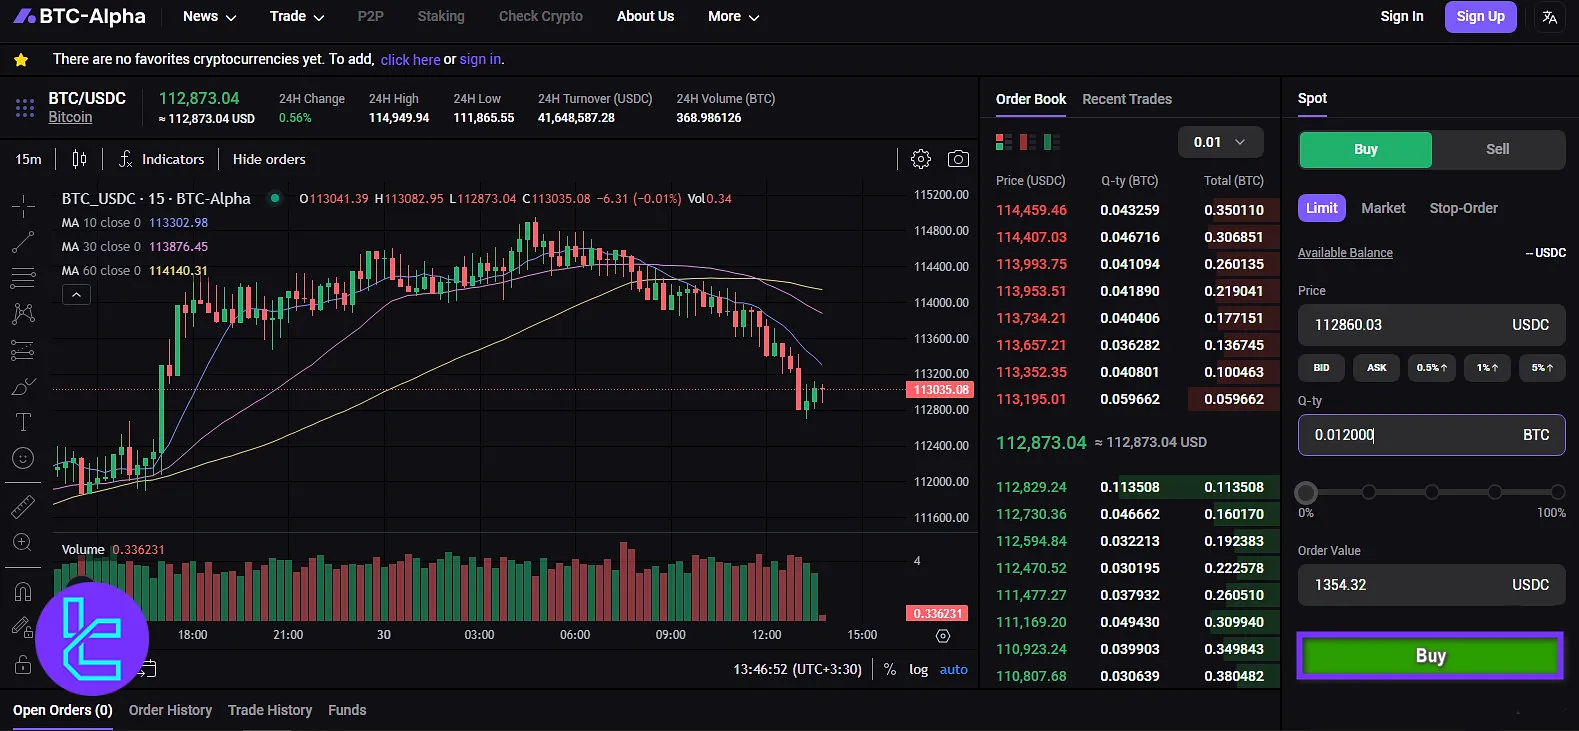Open the order book precision 0.01 dropdown
Image resolution: width=1579 pixels, height=731 pixels.
pyautogui.click(x=1220, y=142)
